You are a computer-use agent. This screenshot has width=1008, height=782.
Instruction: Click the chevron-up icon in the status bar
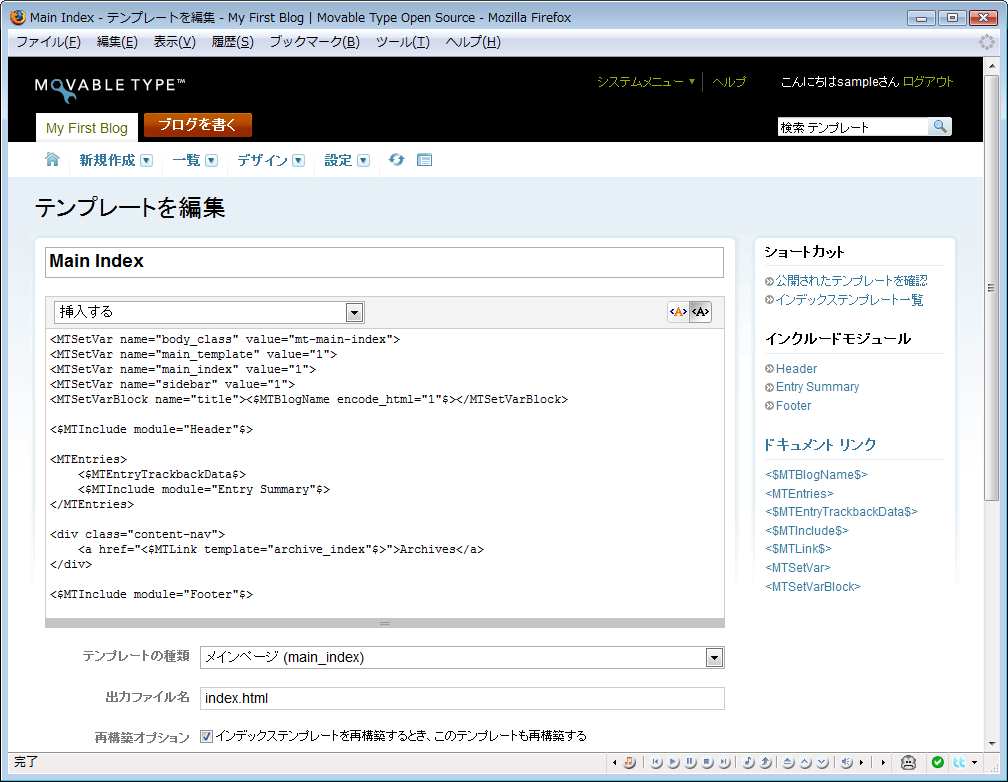pos(806,763)
